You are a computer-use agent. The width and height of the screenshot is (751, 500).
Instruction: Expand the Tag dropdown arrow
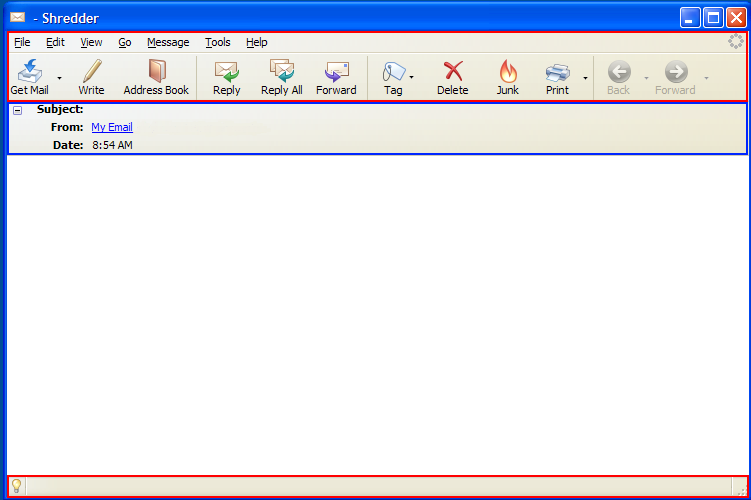click(x=411, y=77)
